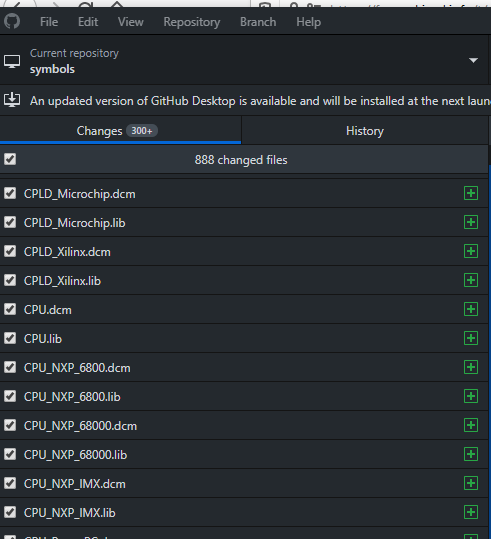Click the added-file icon for CPU.dcm
The image size is (491, 539).
(471, 309)
